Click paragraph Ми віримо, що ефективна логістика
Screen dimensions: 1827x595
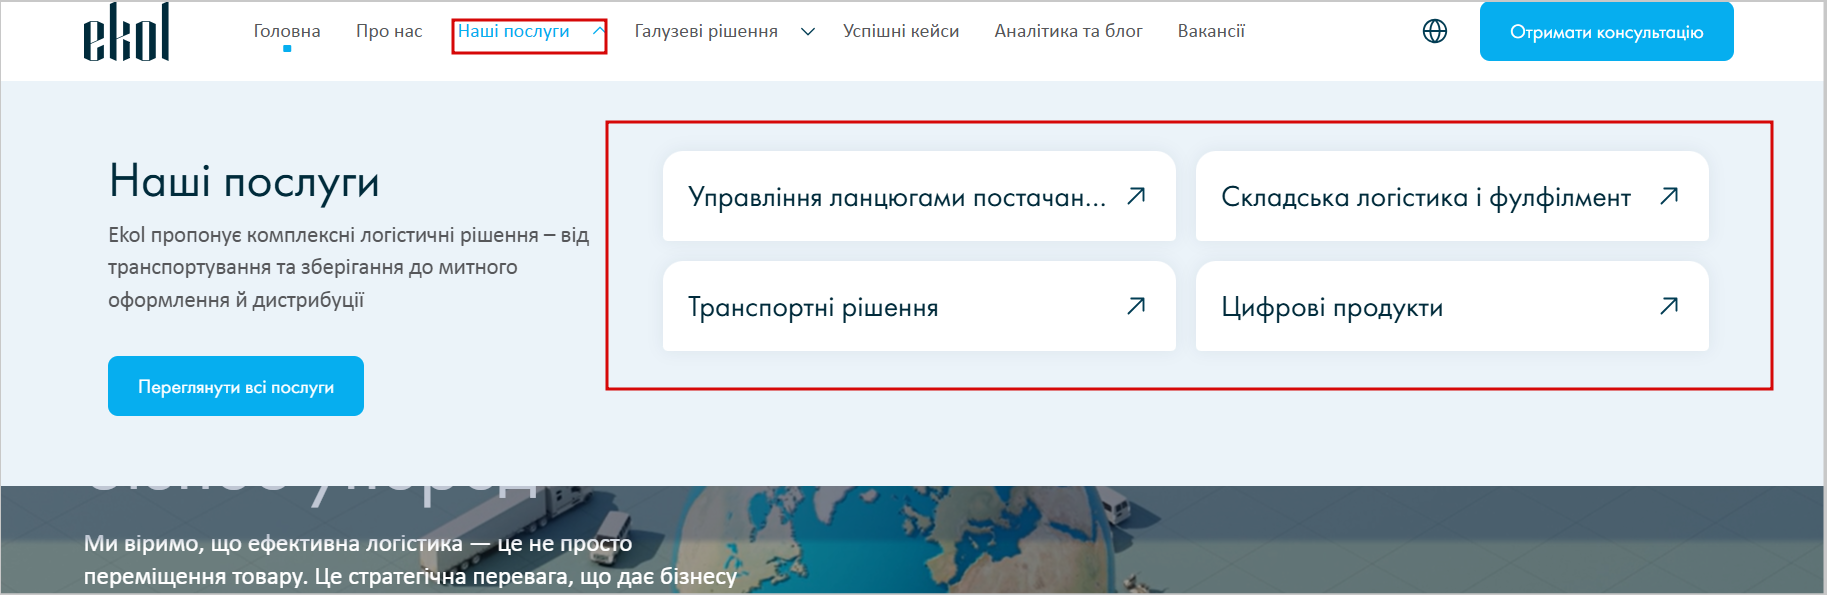410,560
